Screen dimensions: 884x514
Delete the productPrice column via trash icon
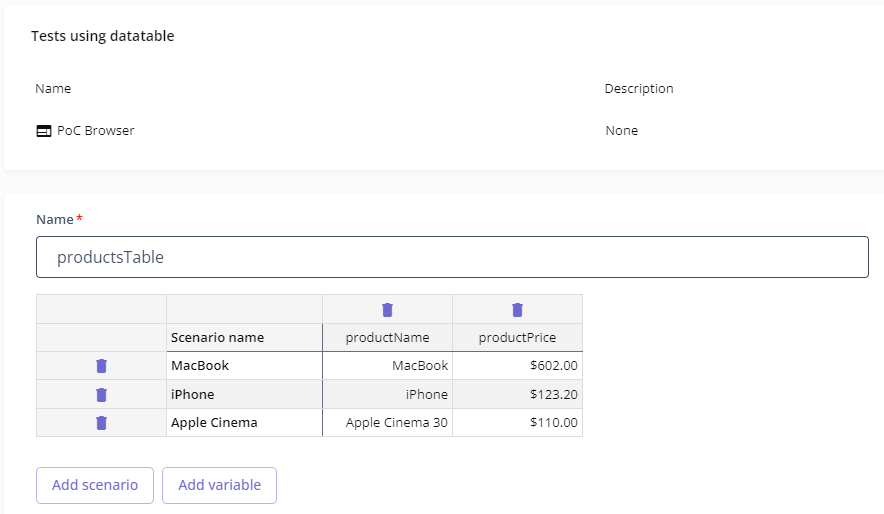point(517,310)
